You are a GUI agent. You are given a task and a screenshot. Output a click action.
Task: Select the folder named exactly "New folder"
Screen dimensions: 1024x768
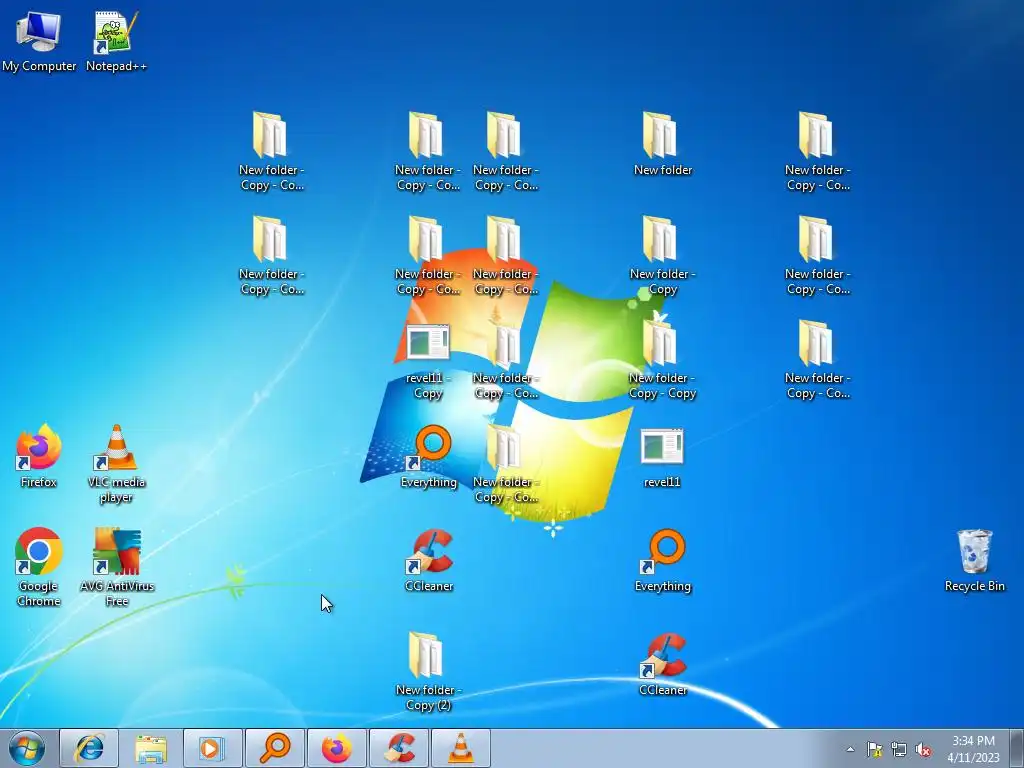[x=662, y=144]
